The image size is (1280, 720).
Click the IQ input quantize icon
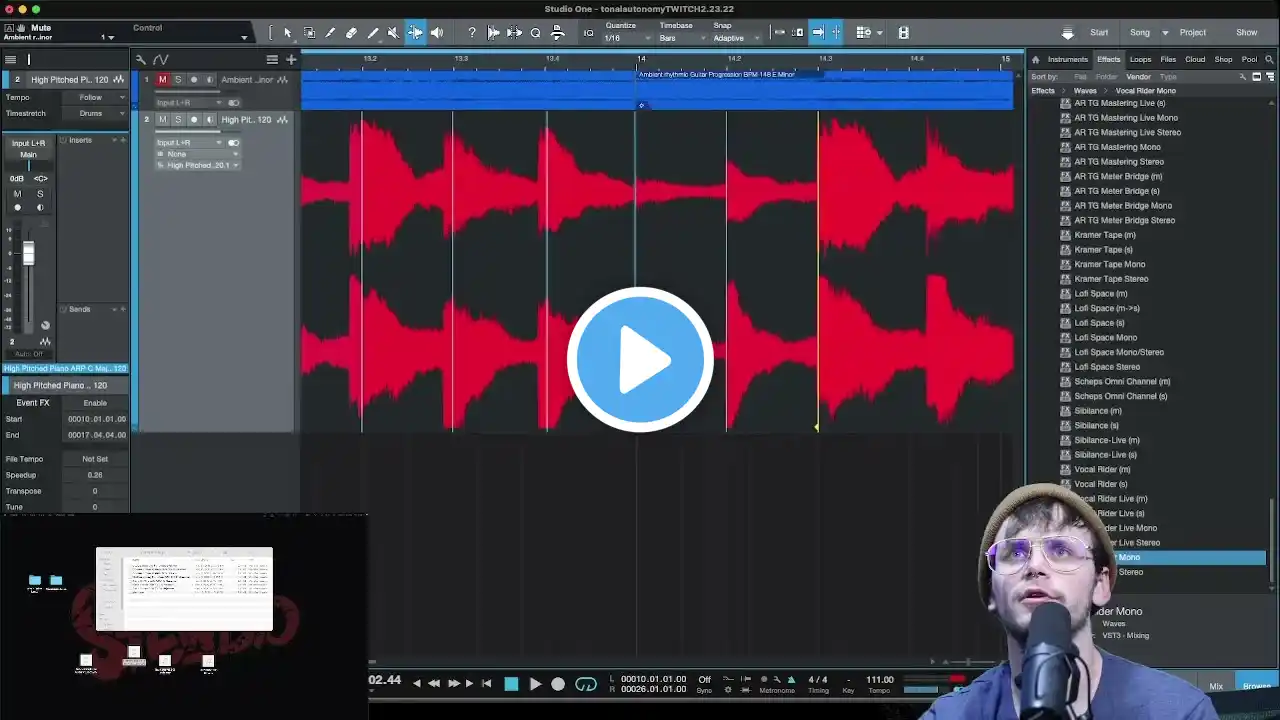click(x=588, y=33)
